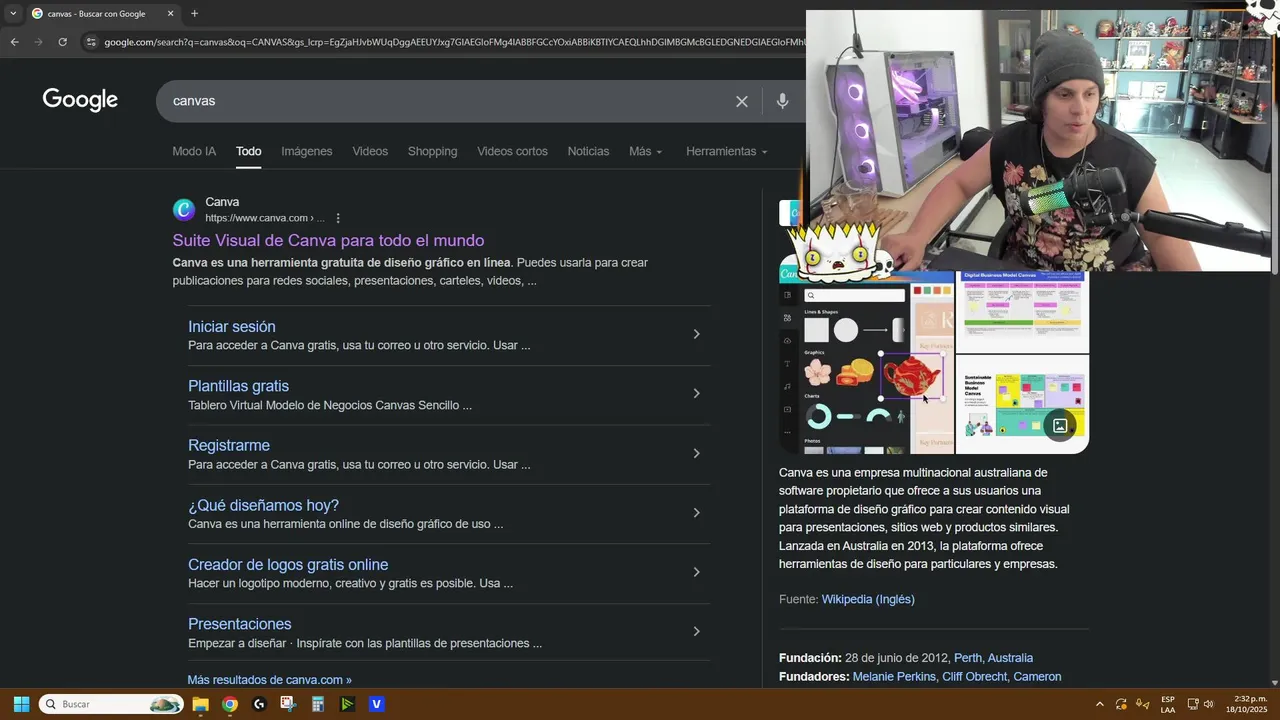Screen dimensions: 1280x720
Task: Open the Plantillas gratis sitelink
Action: pyautogui.click(x=238, y=386)
